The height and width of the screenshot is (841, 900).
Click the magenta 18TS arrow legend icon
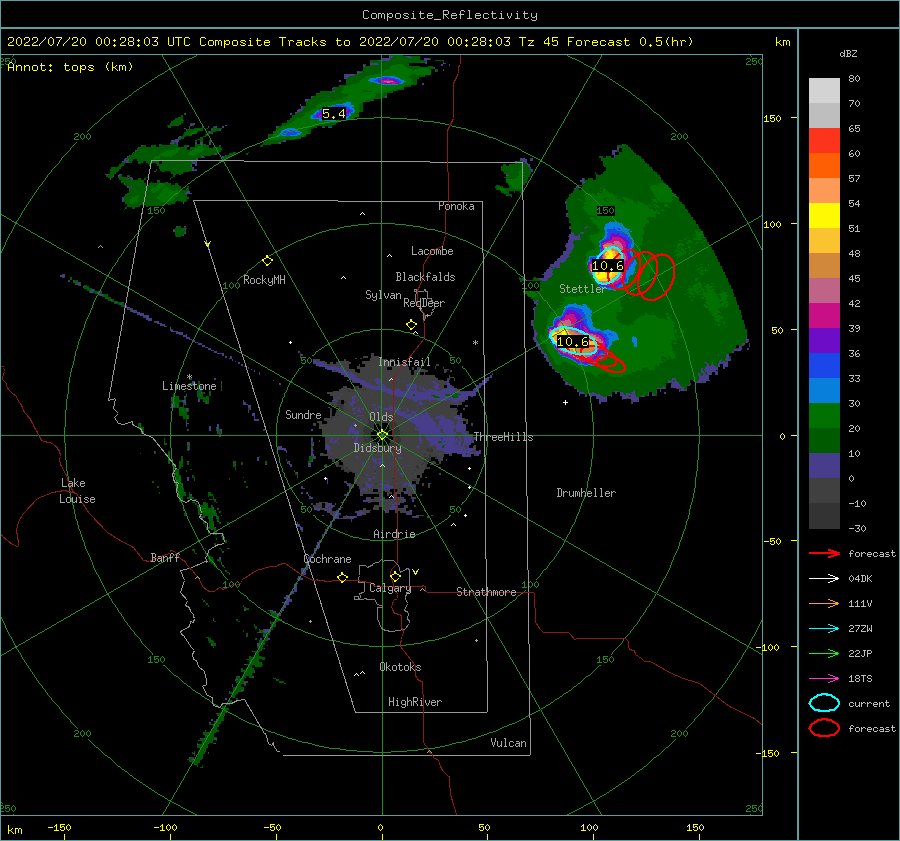click(x=824, y=679)
